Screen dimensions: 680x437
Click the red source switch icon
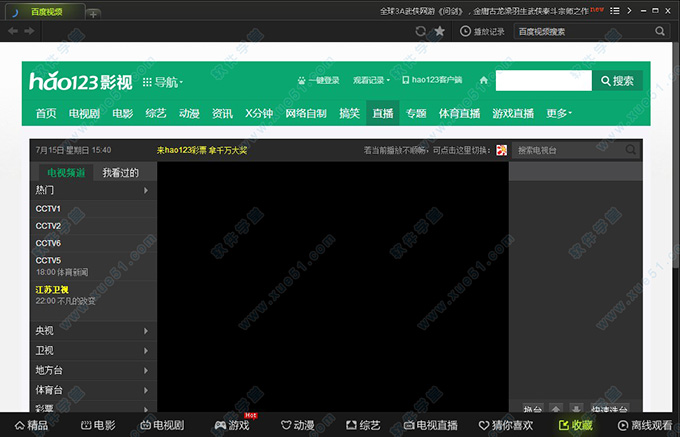[501, 150]
